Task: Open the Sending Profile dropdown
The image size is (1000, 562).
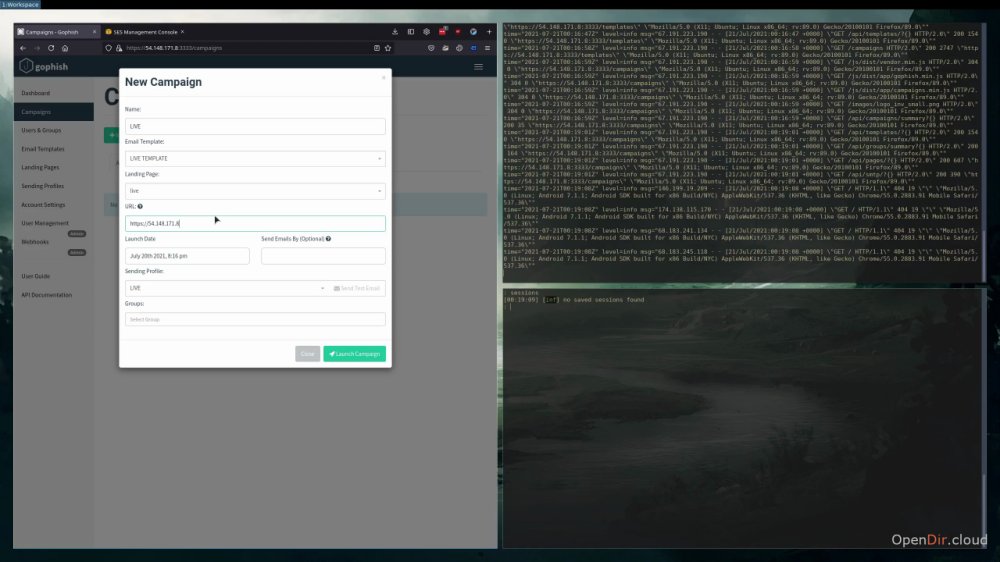Action: (x=226, y=288)
